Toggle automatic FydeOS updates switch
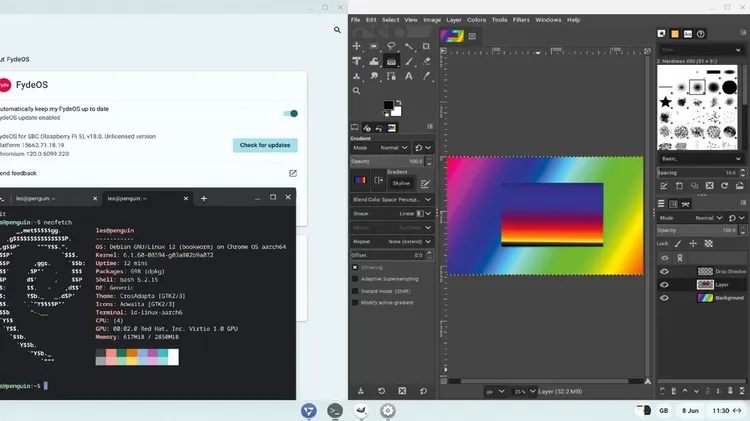 pos(290,113)
